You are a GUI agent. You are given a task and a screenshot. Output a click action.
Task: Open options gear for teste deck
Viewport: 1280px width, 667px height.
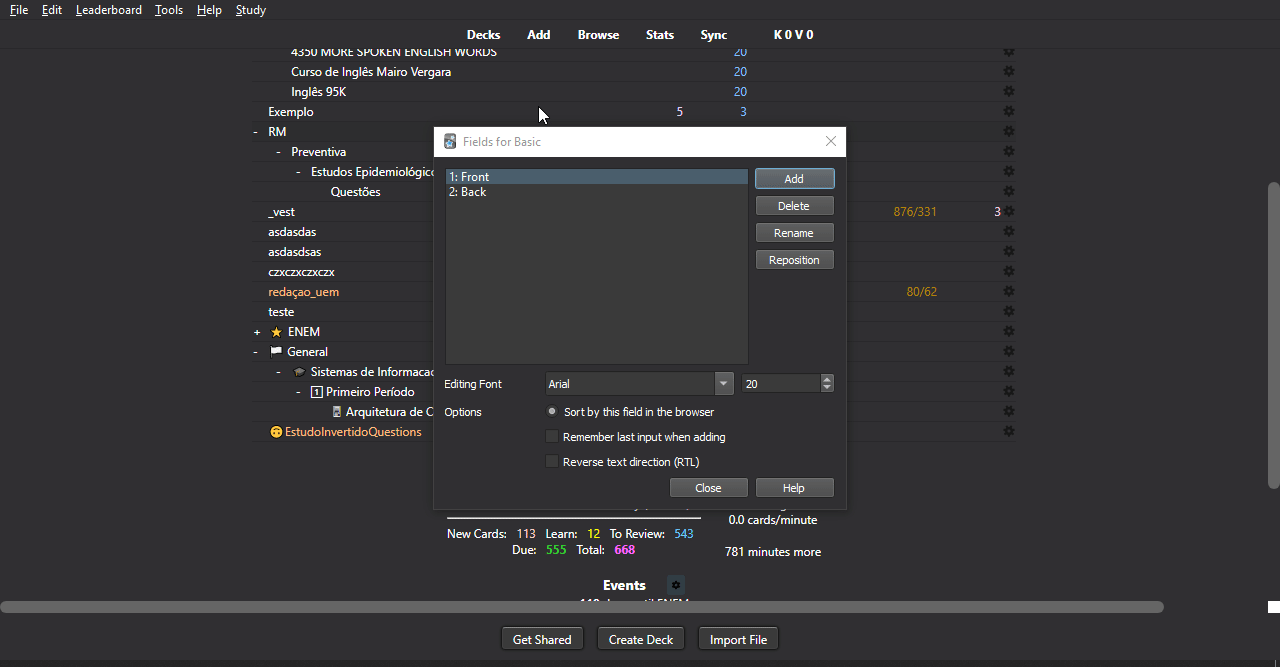pyautogui.click(x=1009, y=312)
